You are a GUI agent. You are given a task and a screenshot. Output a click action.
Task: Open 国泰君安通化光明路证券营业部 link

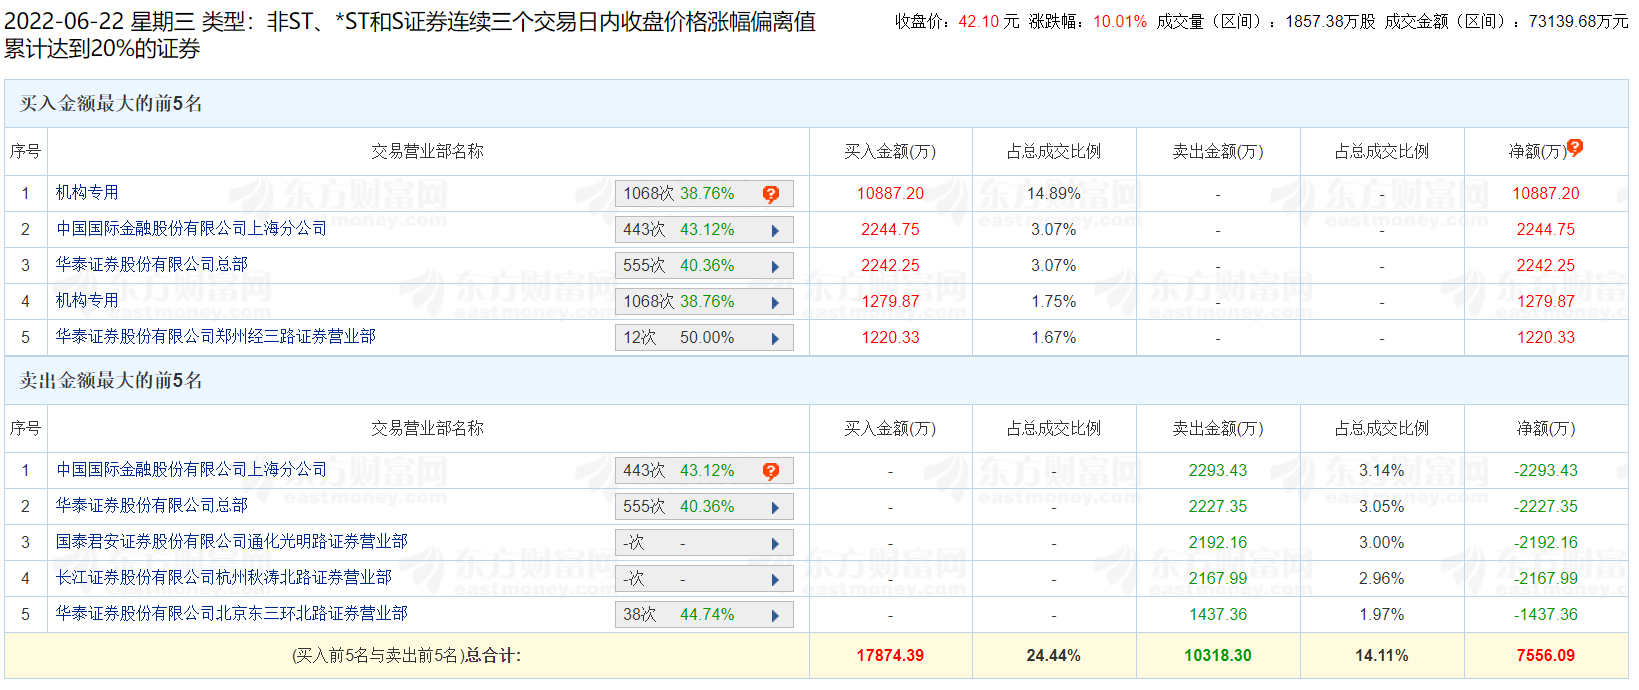(232, 542)
